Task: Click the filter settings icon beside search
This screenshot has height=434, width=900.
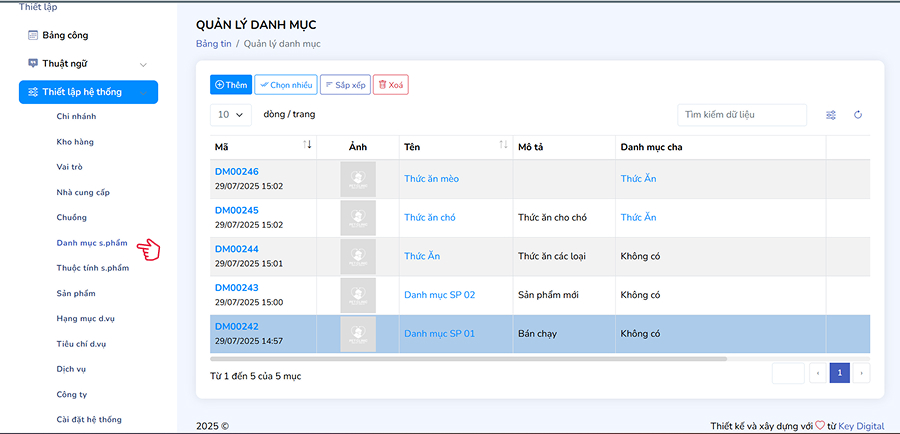Action: 831,115
